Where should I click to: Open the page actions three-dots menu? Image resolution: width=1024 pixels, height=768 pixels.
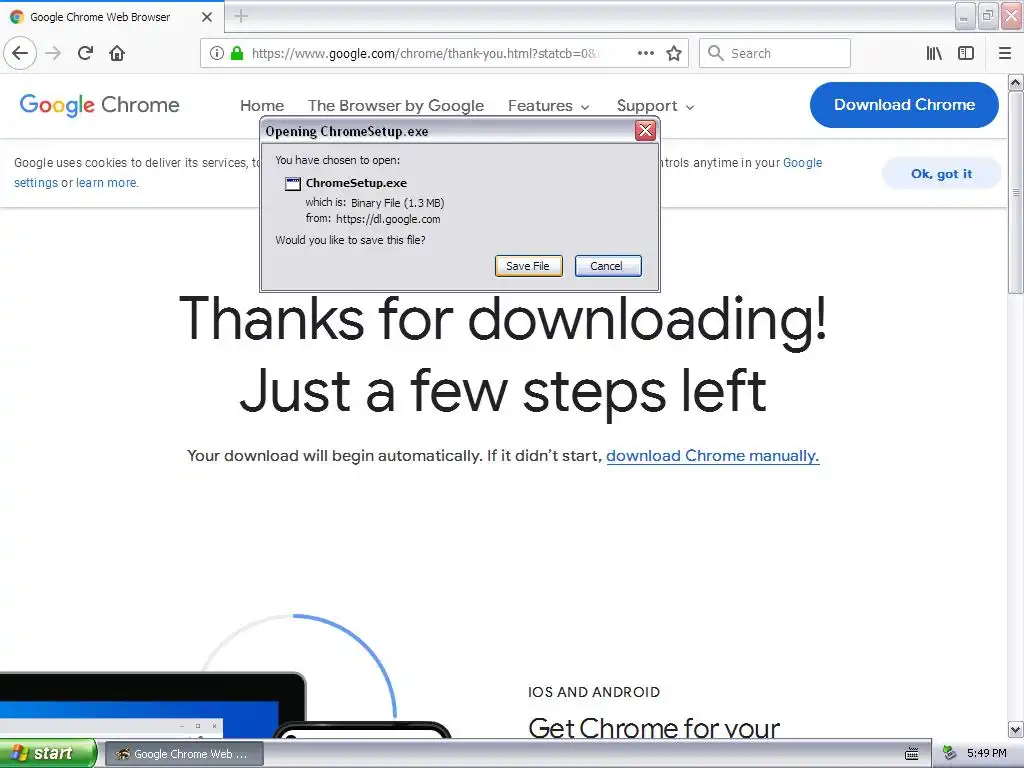645,53
